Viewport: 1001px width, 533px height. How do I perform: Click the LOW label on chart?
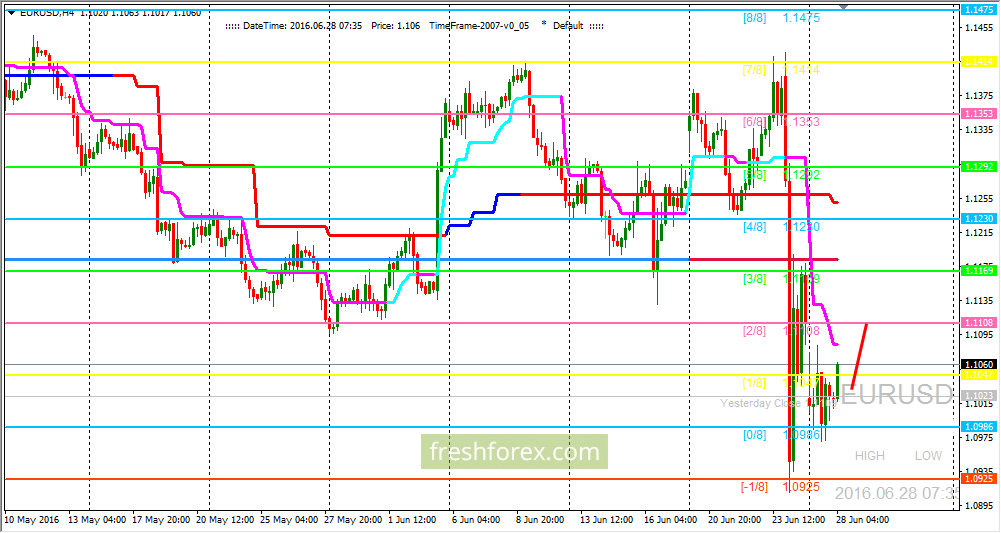928,456
